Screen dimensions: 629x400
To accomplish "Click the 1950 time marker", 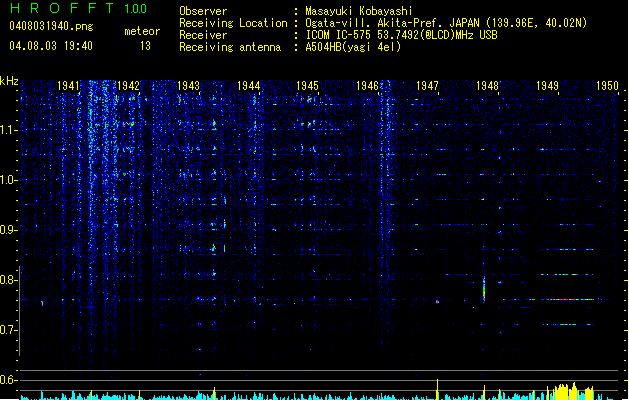I will coord(607,85).
